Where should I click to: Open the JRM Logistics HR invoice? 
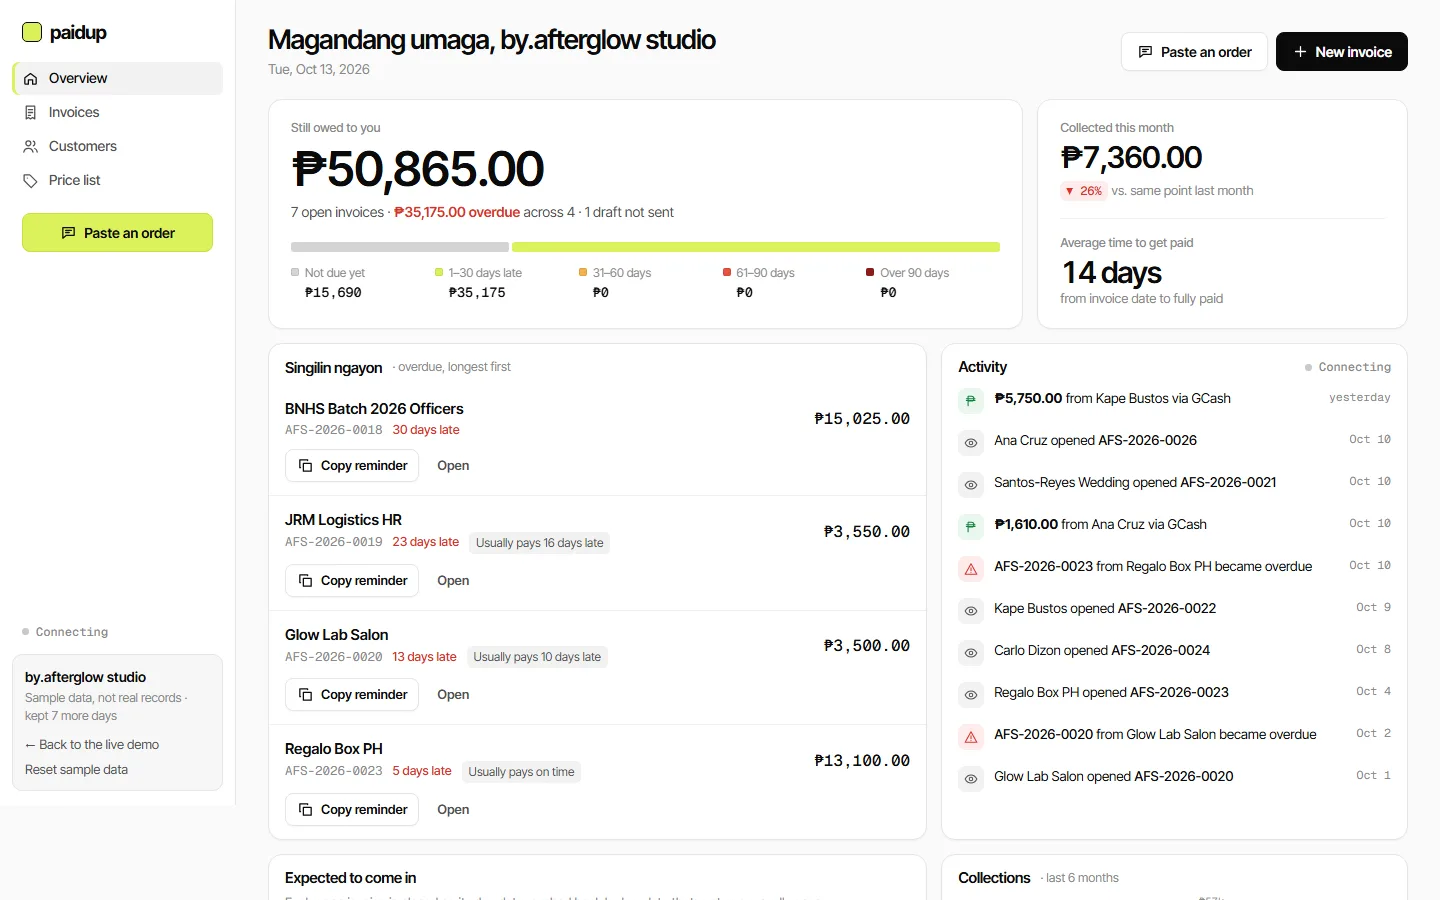[453, 581]
